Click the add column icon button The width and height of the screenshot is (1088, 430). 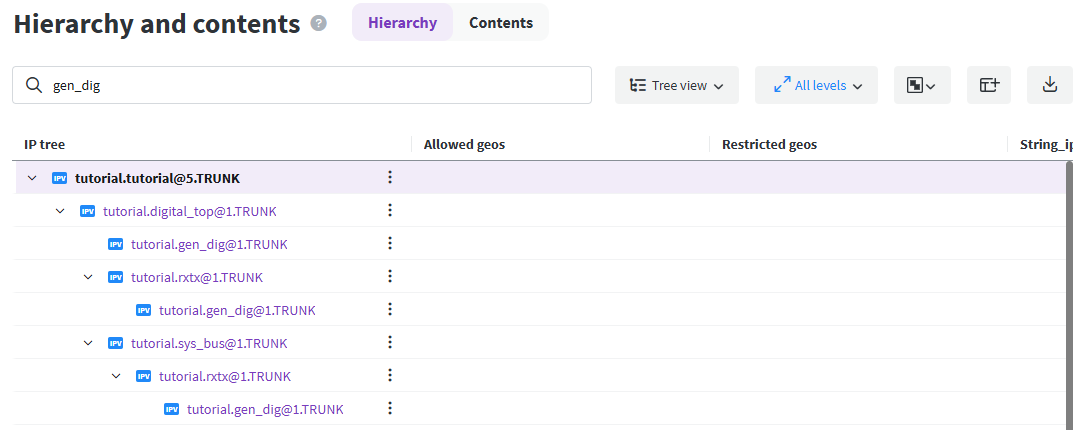(x=989, y=85)
